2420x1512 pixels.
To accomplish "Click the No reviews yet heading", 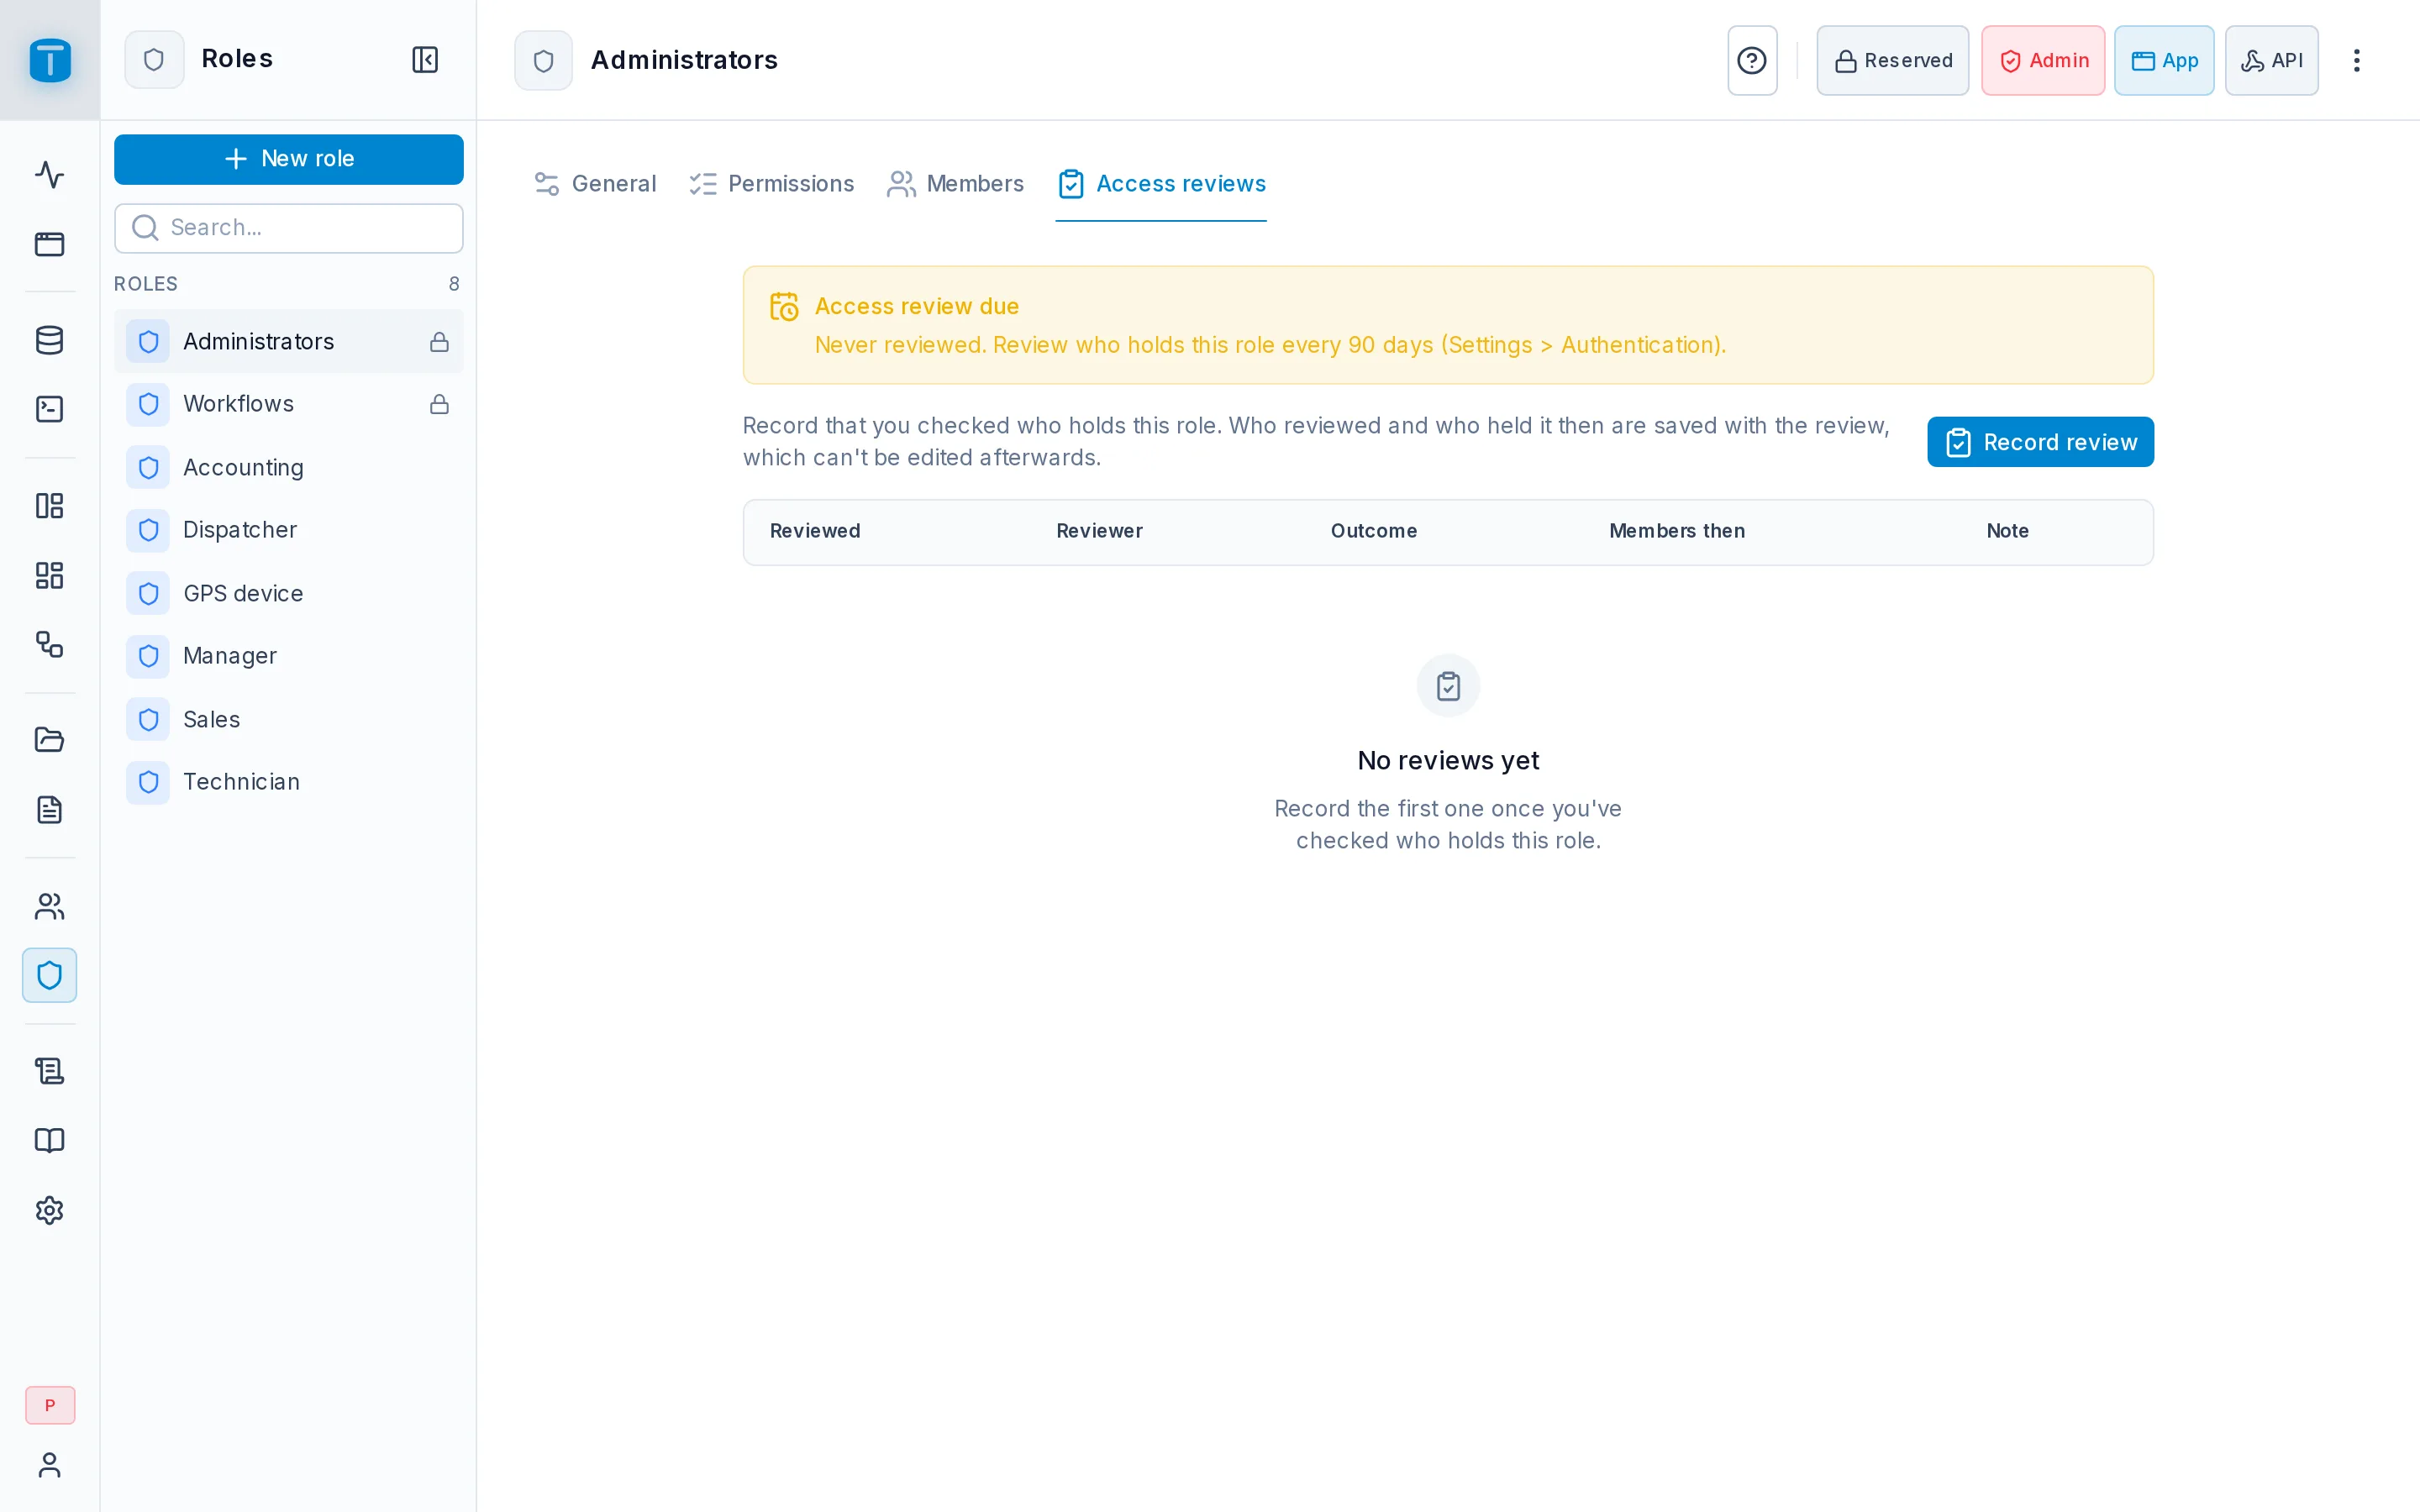I will pos(1448,761).
